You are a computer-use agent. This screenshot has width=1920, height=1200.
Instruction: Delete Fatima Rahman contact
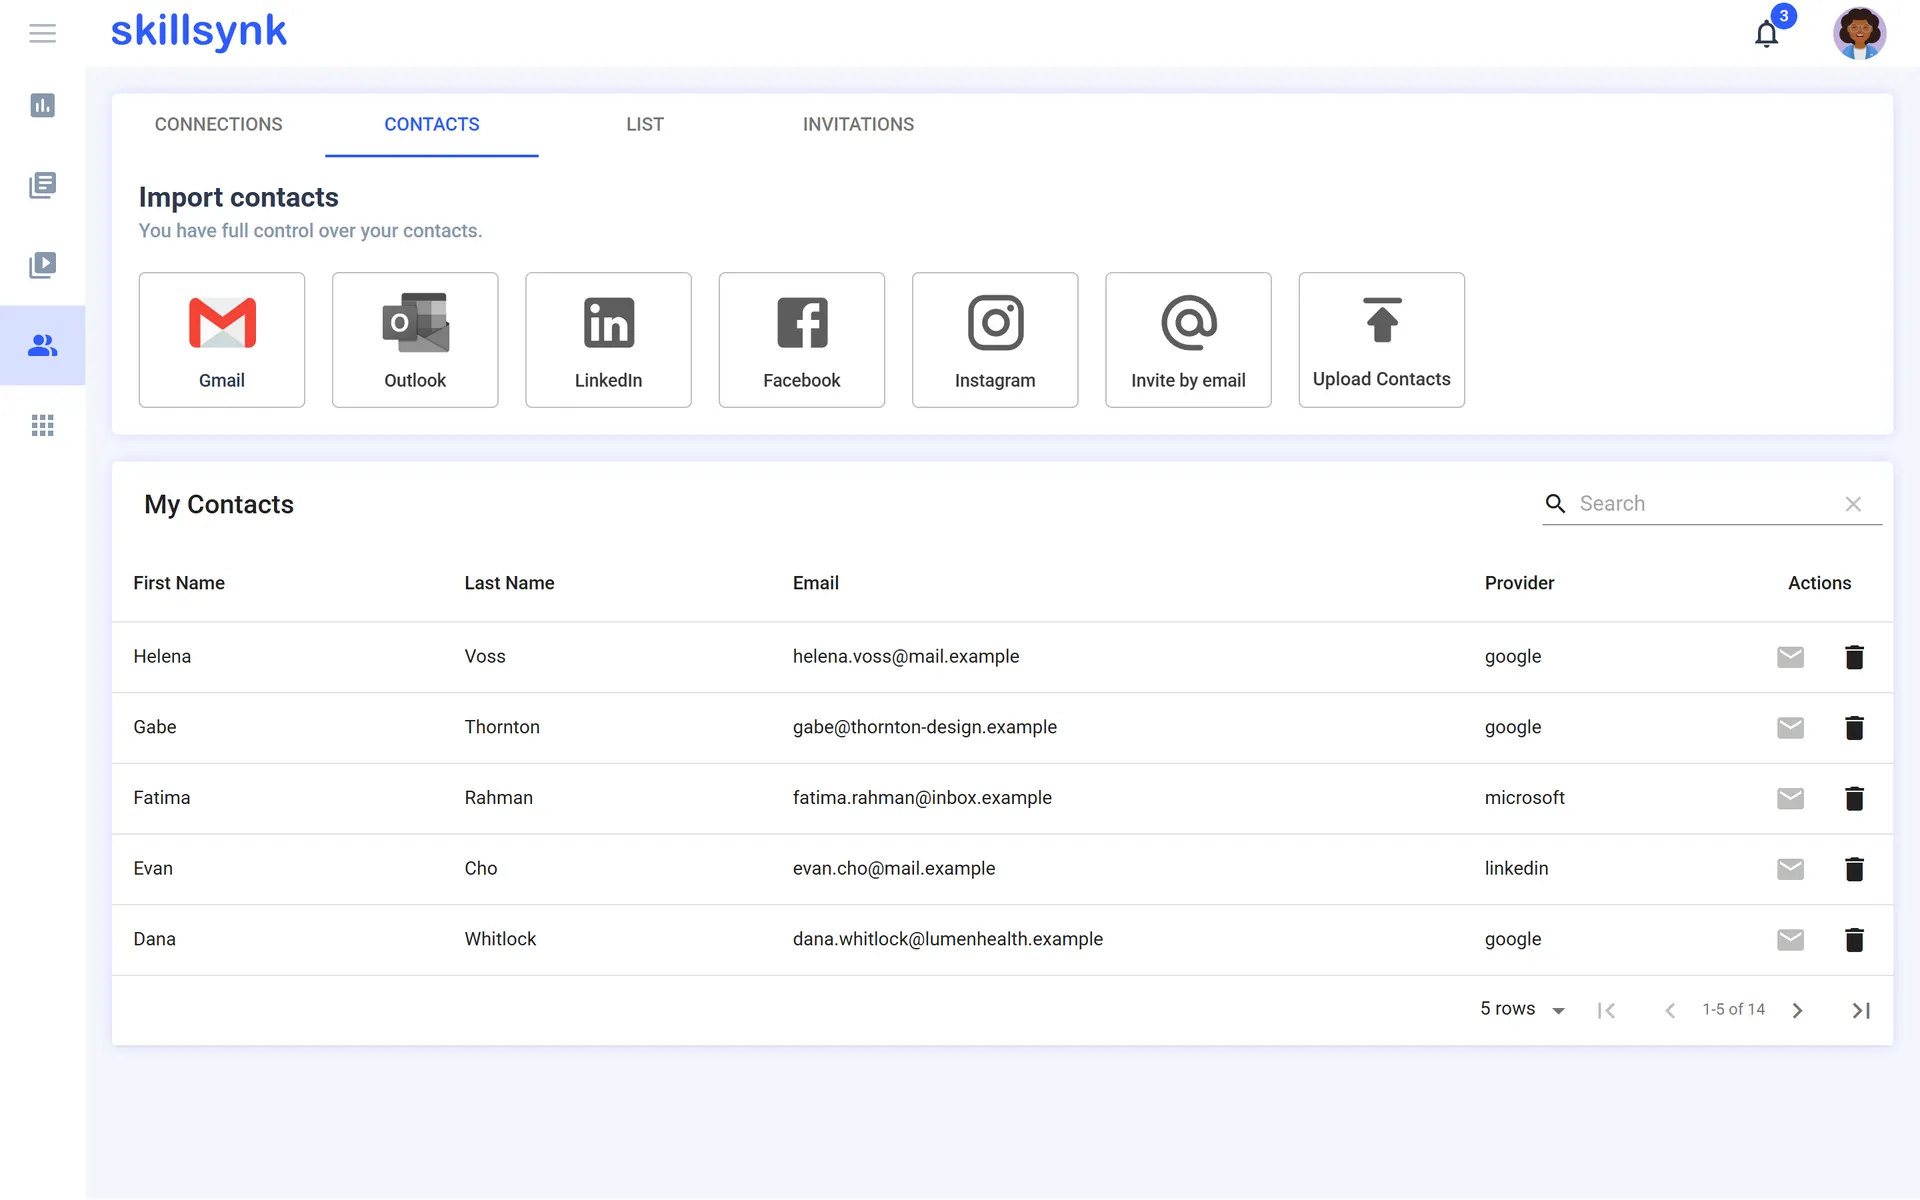1854,798
